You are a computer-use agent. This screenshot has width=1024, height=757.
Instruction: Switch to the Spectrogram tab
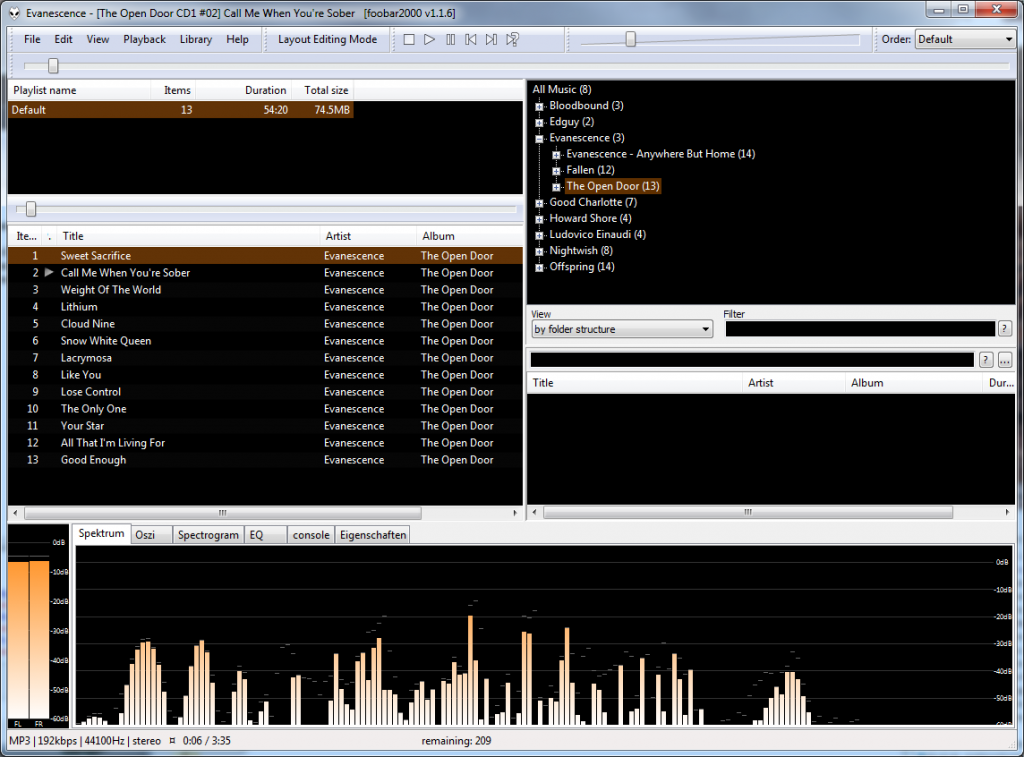[x=208, y=535]
